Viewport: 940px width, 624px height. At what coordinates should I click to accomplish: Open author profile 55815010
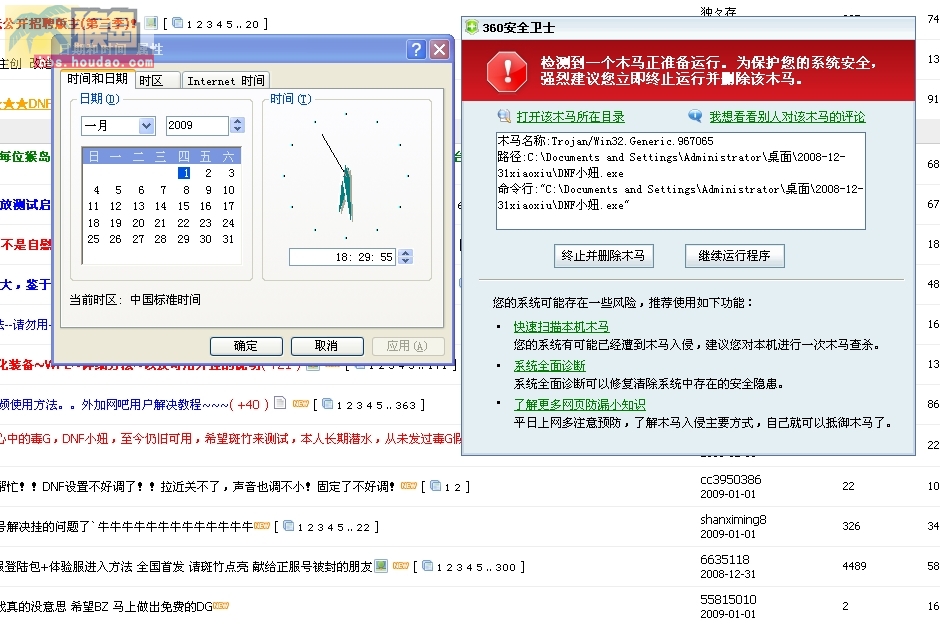pyautogui.click(x=728, y=599)
